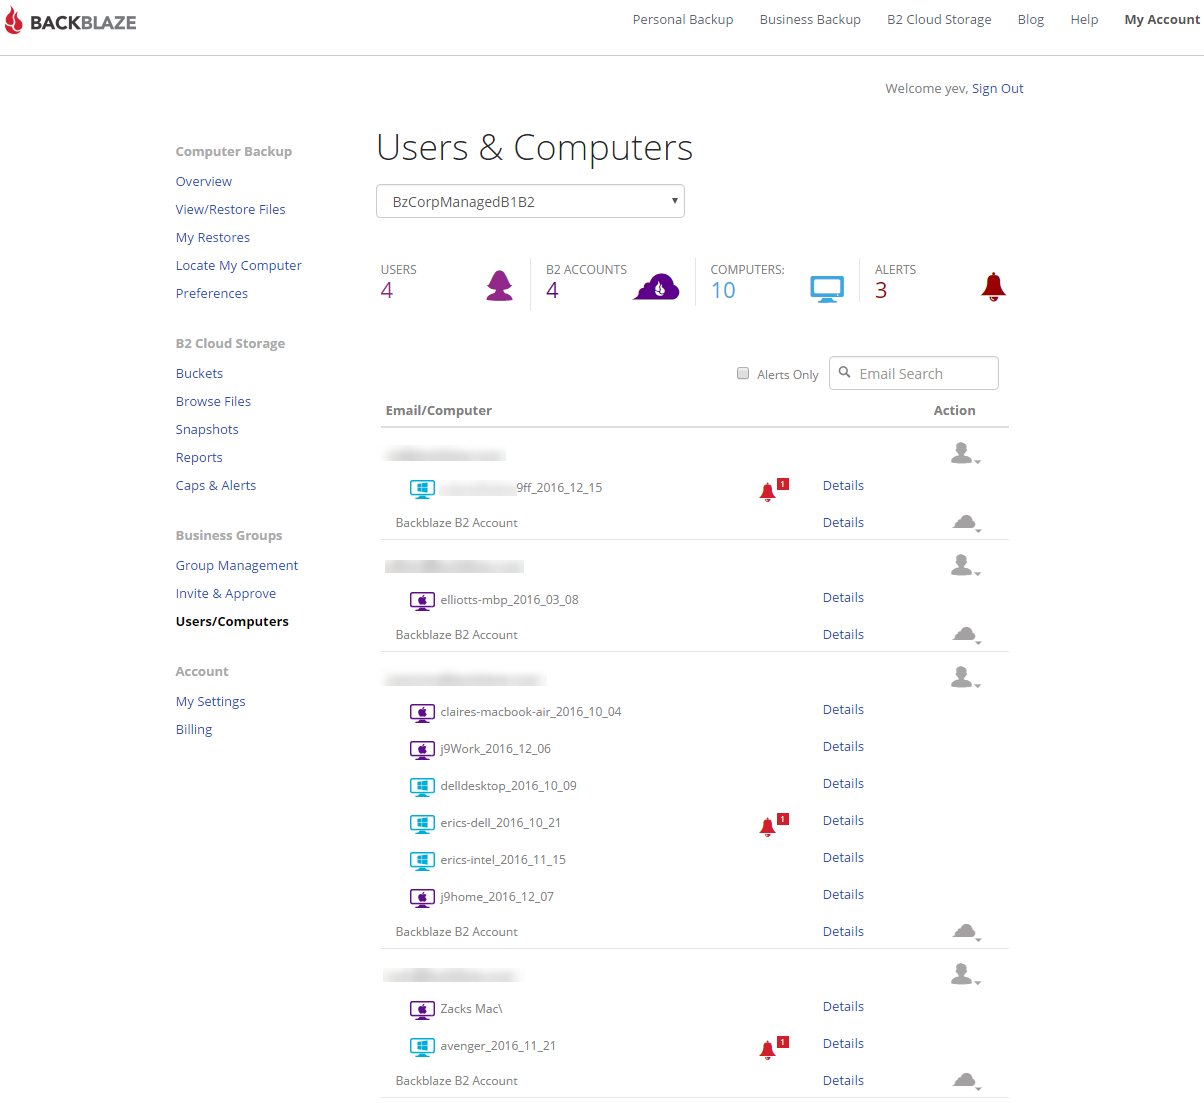Open Details for j9Work_2016_12_06
The height and width of the screenshot is (1103, 1204).
(843, 747)
